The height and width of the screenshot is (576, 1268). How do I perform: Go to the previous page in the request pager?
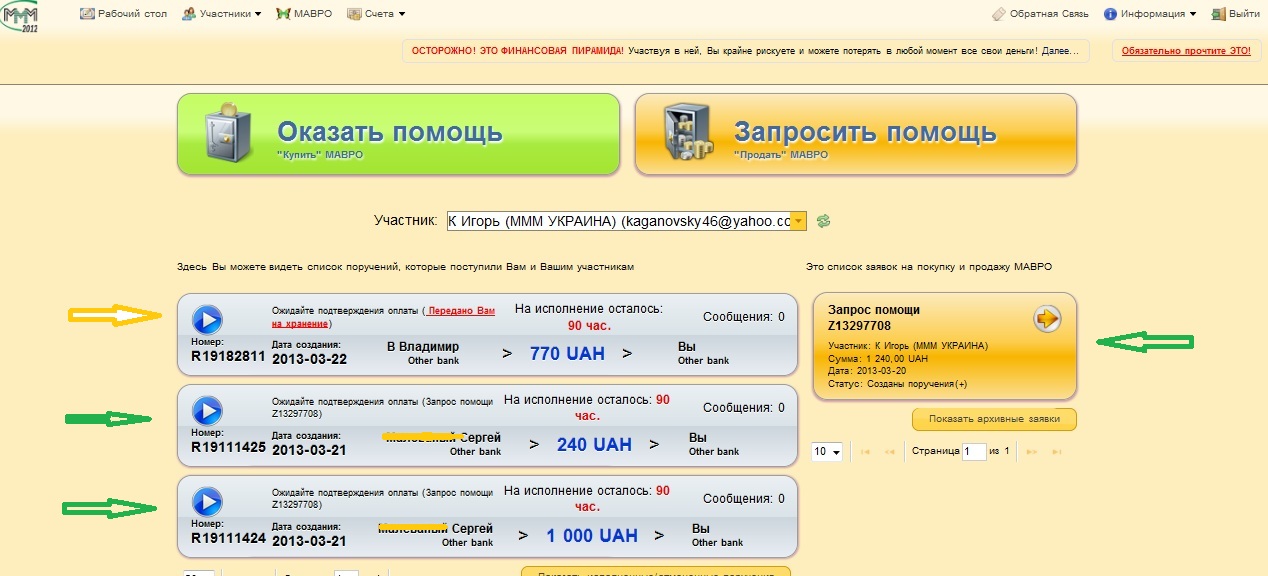click(889, 452)
